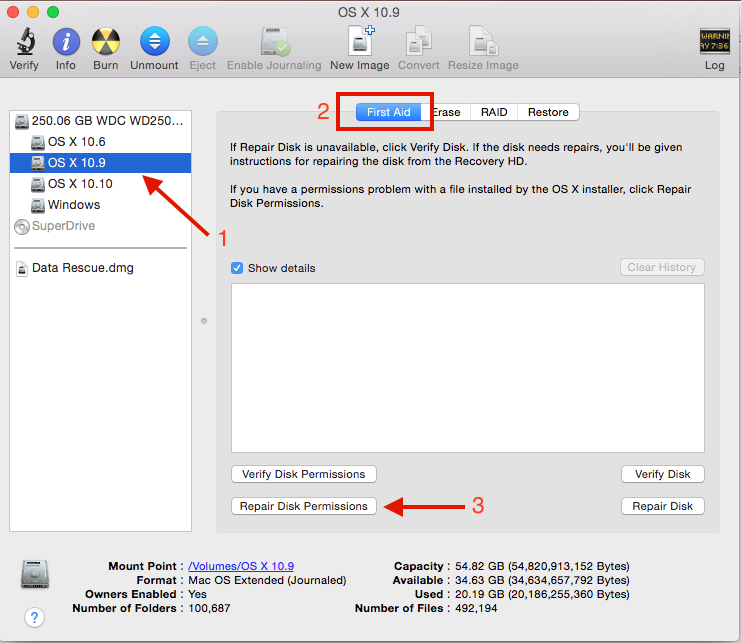This screenshot has width=741, height=643.
Task: Open the Info toolbar icon
Action: tap(66, 42)
